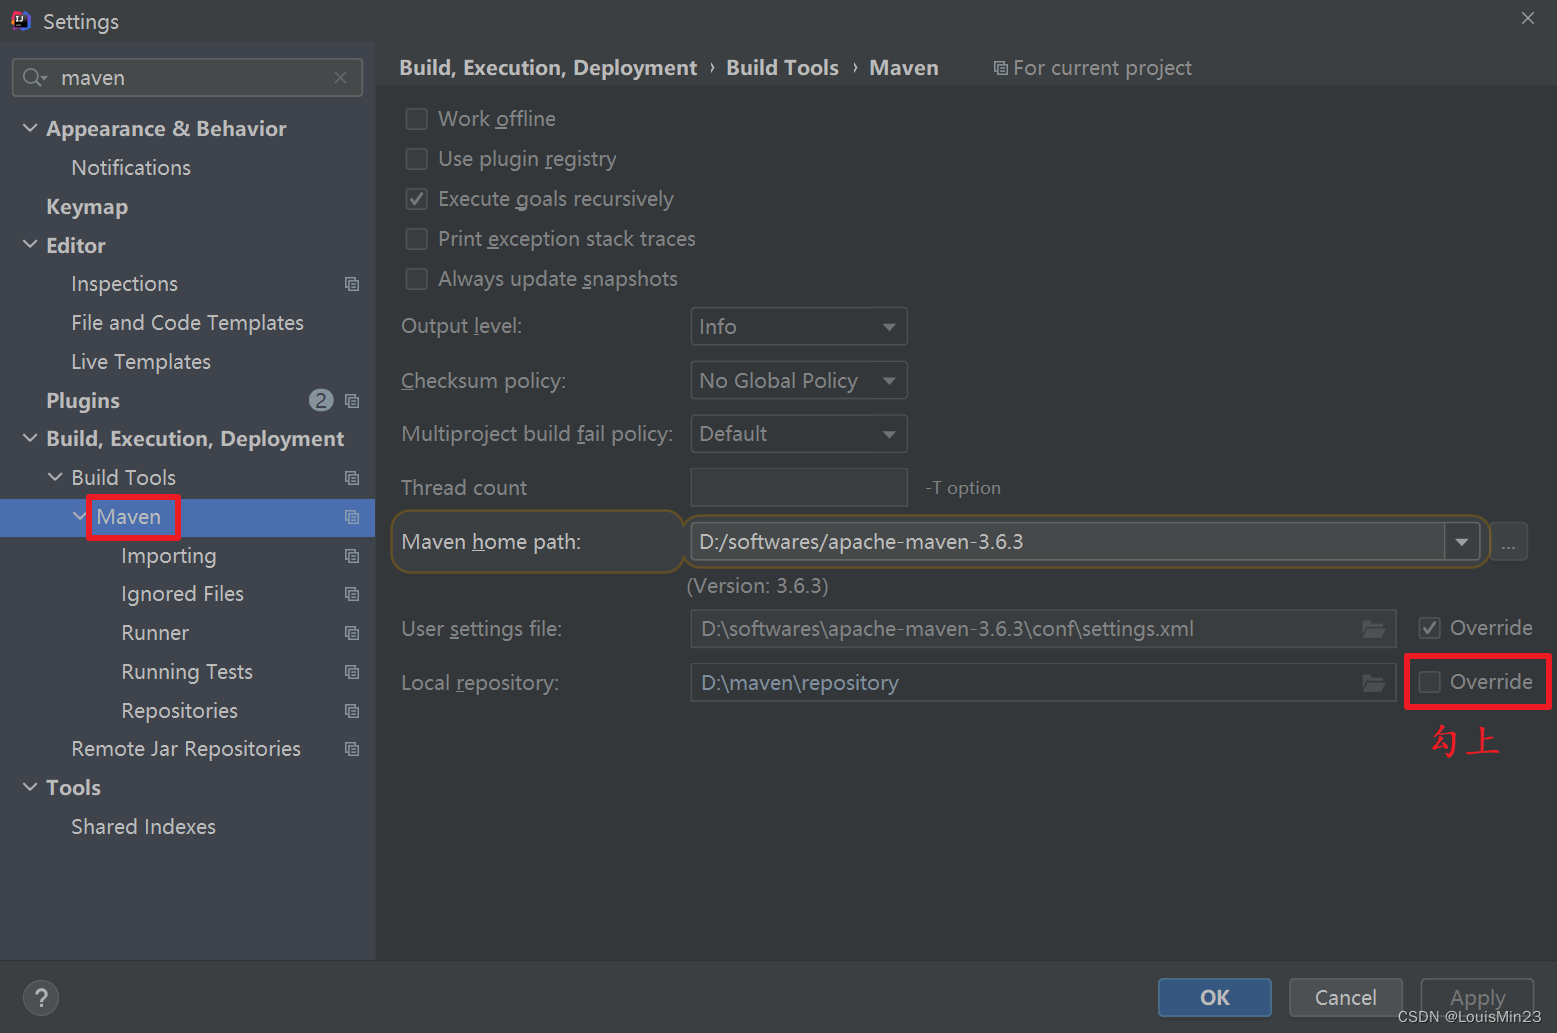The image size is (1557, 1033).
Task: Focus the Thread count input field
Action: (799, 488)
